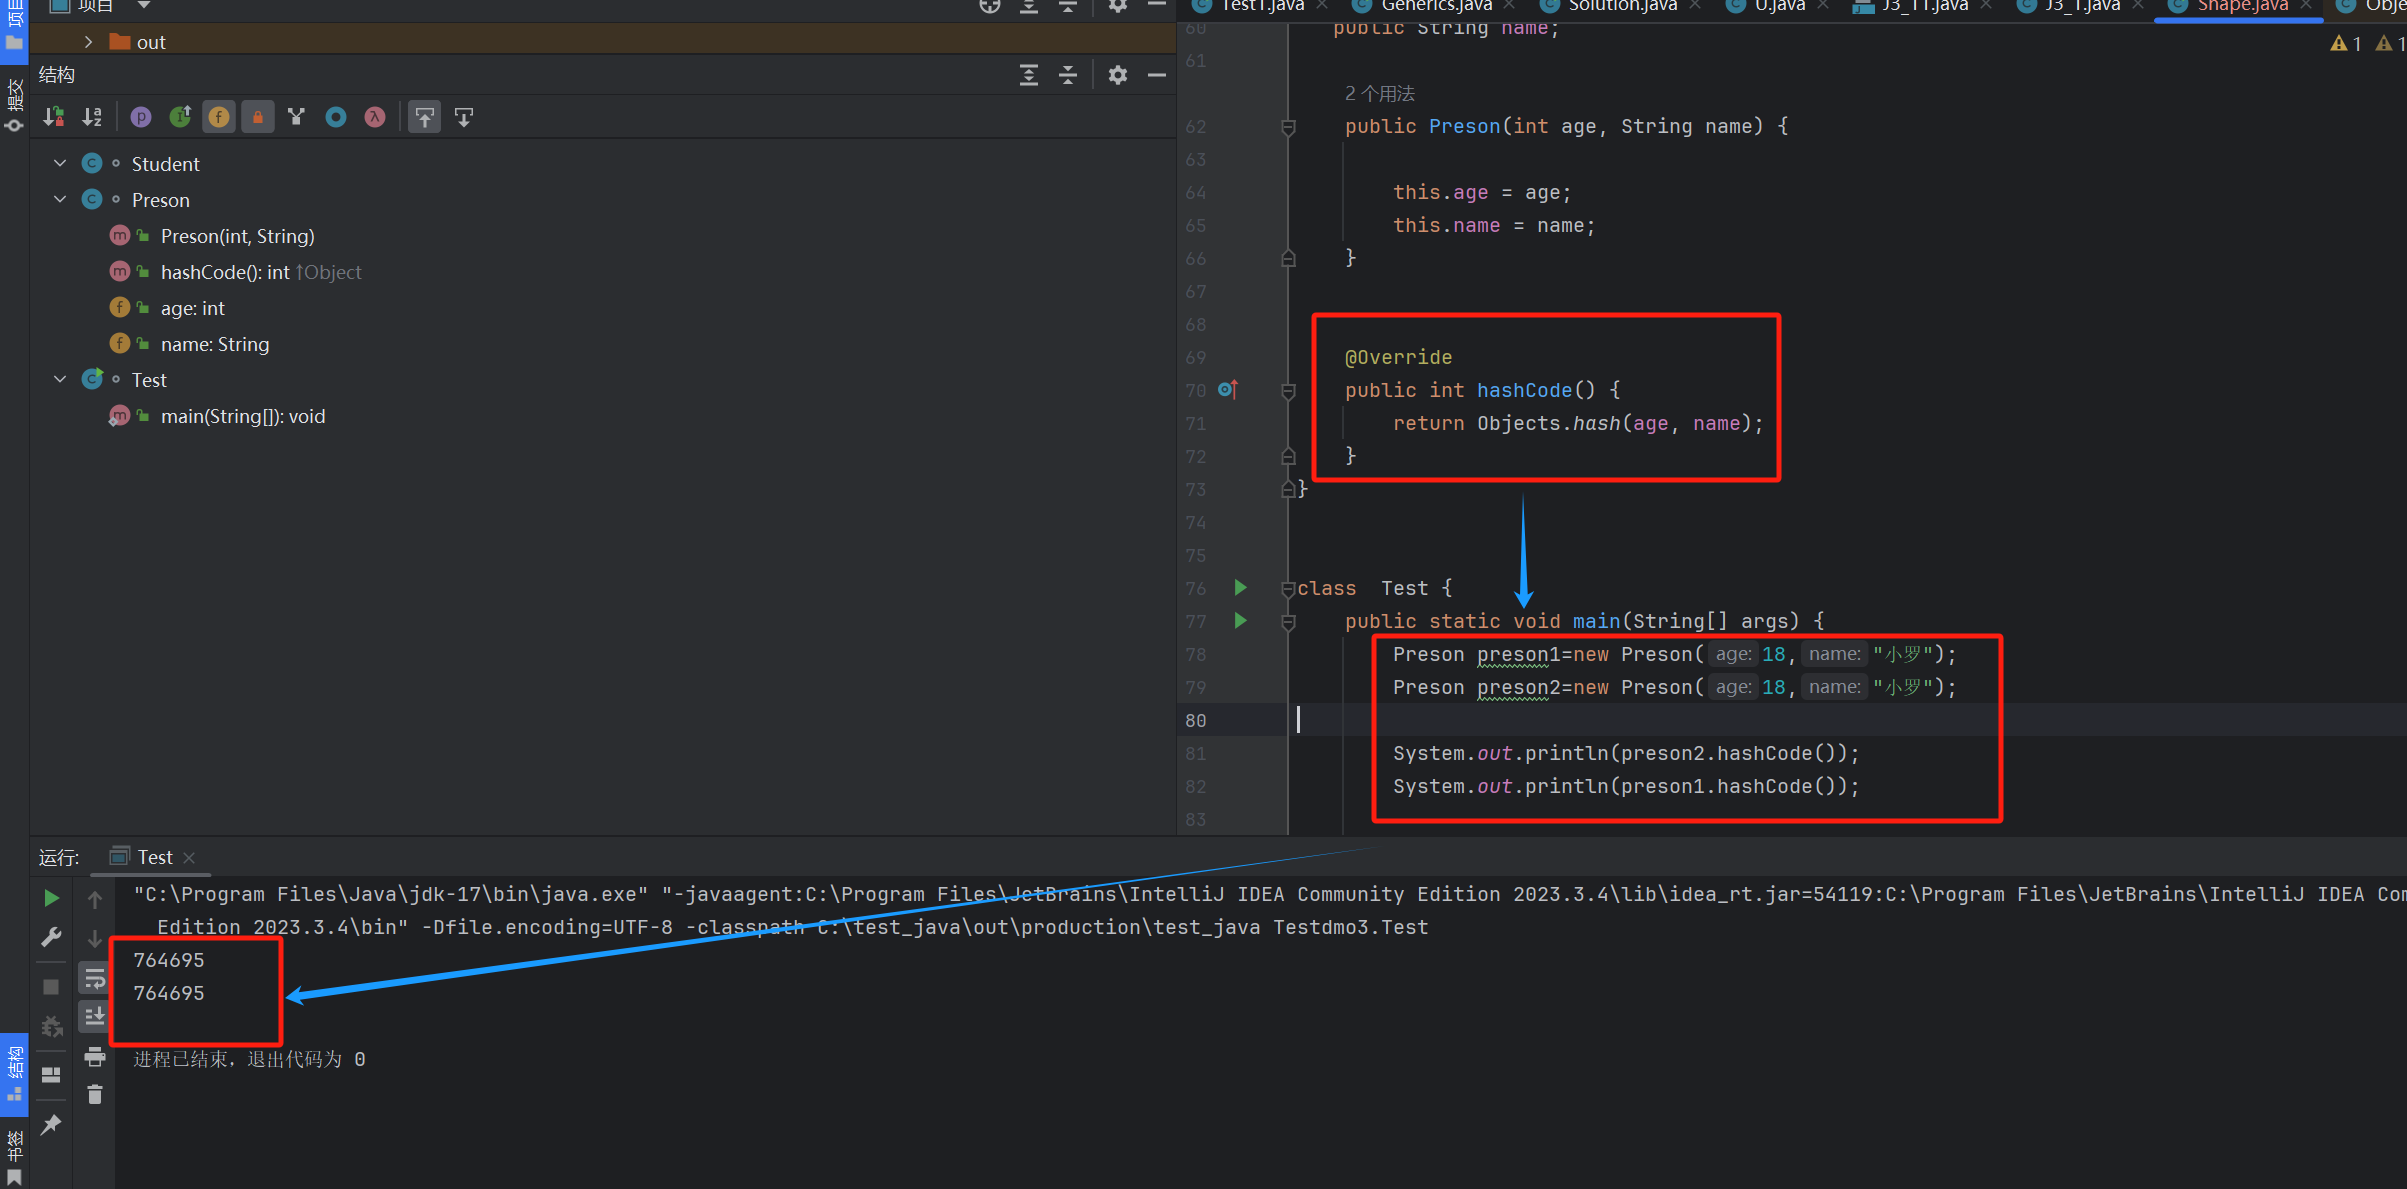Click warning indicator at editor top right
The height and width of the screenshot is (1189, 2407).
point(2346,44)
